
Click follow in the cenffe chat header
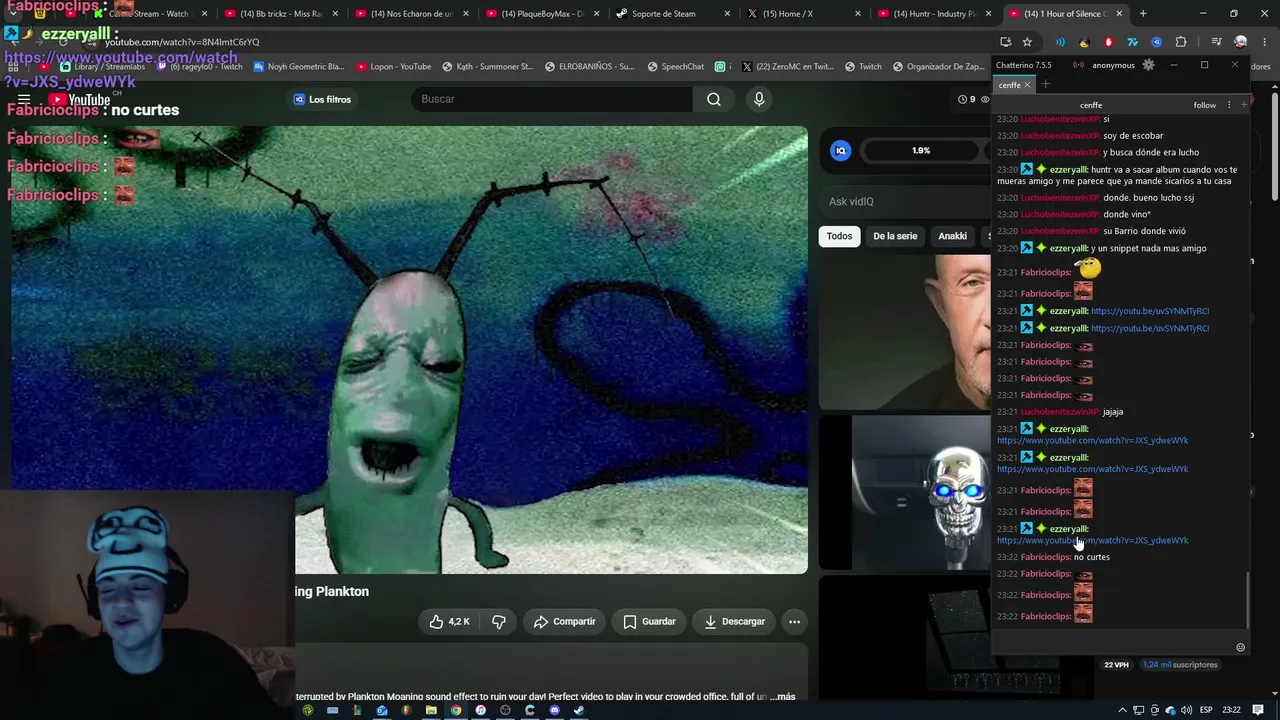(1204, 105)
